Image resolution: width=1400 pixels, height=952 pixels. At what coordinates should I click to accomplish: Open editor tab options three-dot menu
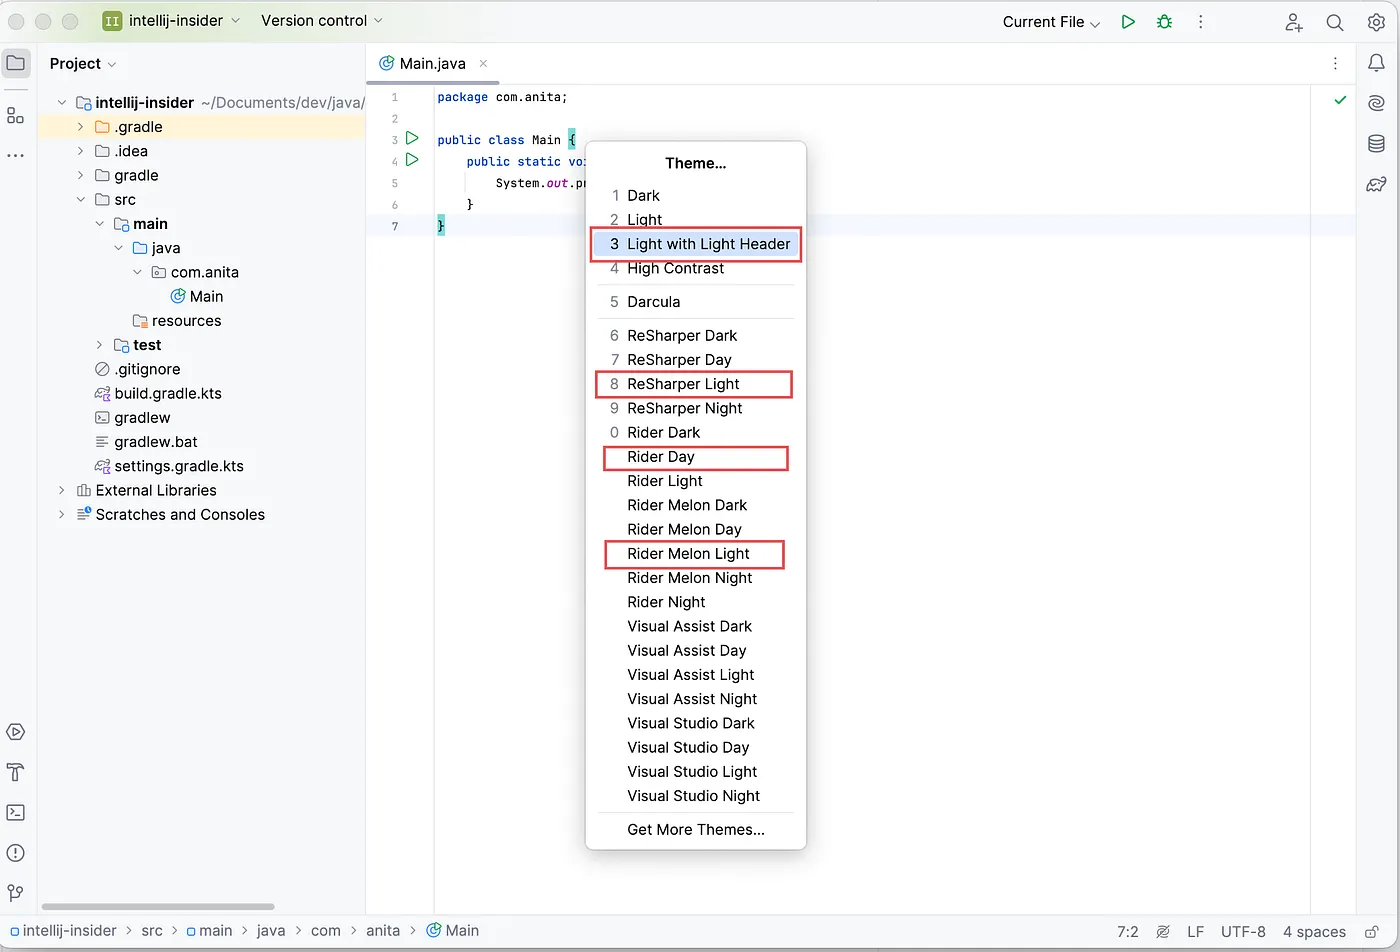click(x=1335, y=63)
